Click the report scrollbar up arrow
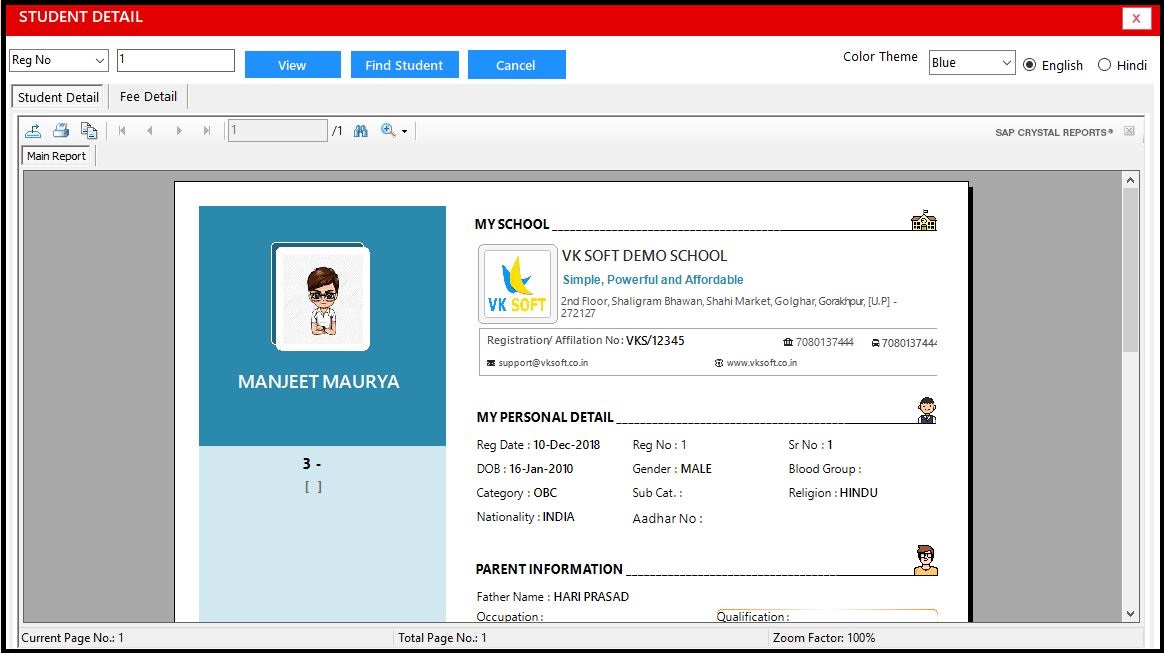This screenshot has width=1164, height=653. click(1130, 180)
